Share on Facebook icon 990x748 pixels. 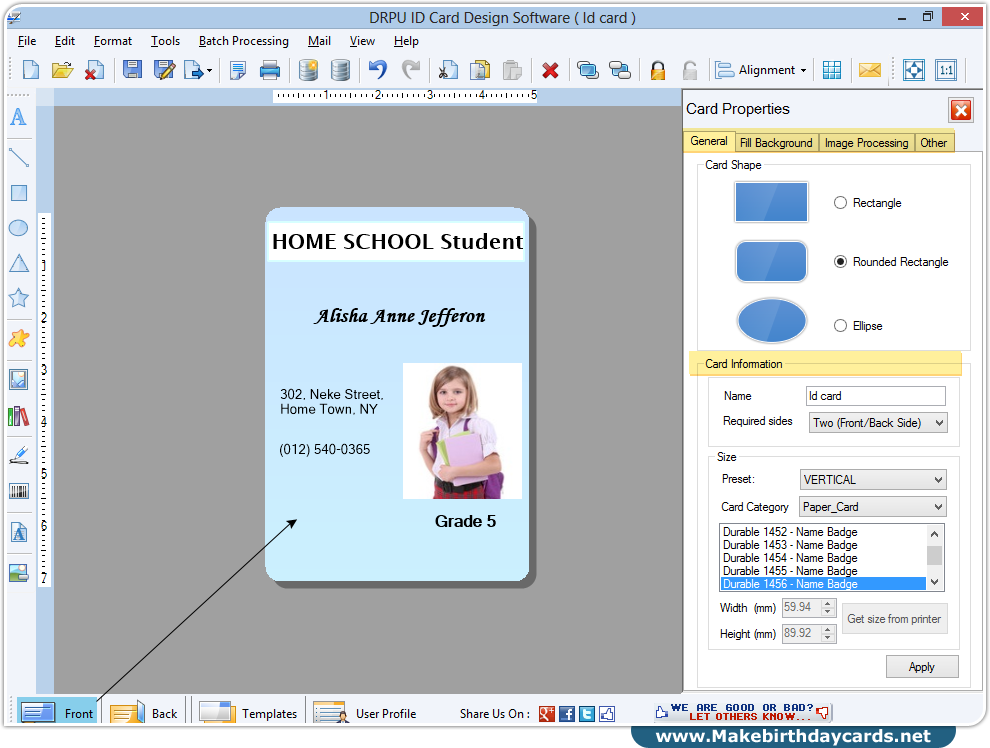coord(567,714)
